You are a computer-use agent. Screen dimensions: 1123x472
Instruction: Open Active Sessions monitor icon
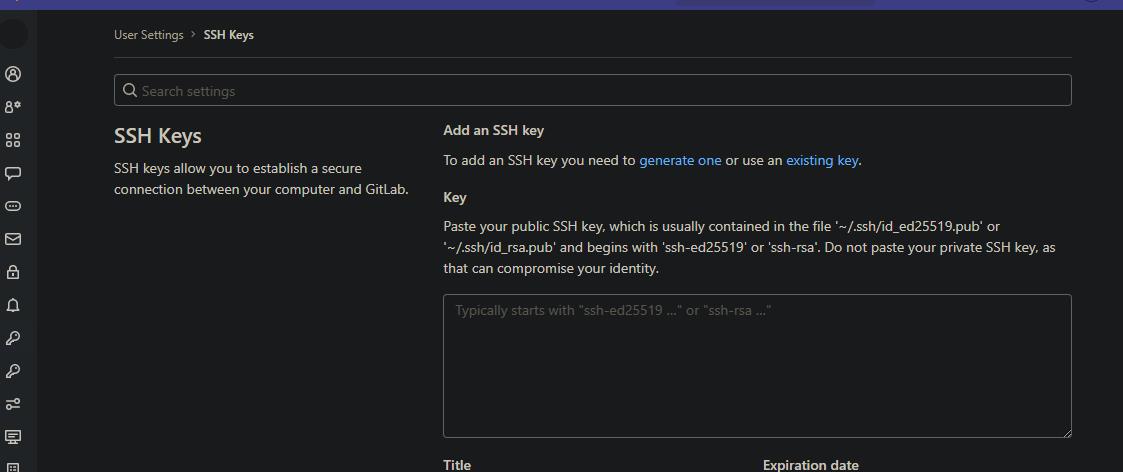pyautogui.click(x=13, y=437)
